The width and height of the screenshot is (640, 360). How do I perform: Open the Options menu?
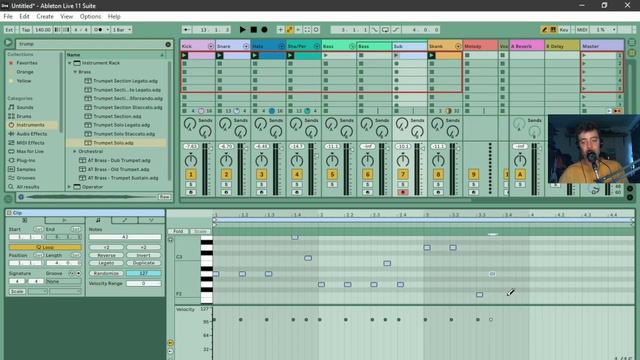(90, 16)
